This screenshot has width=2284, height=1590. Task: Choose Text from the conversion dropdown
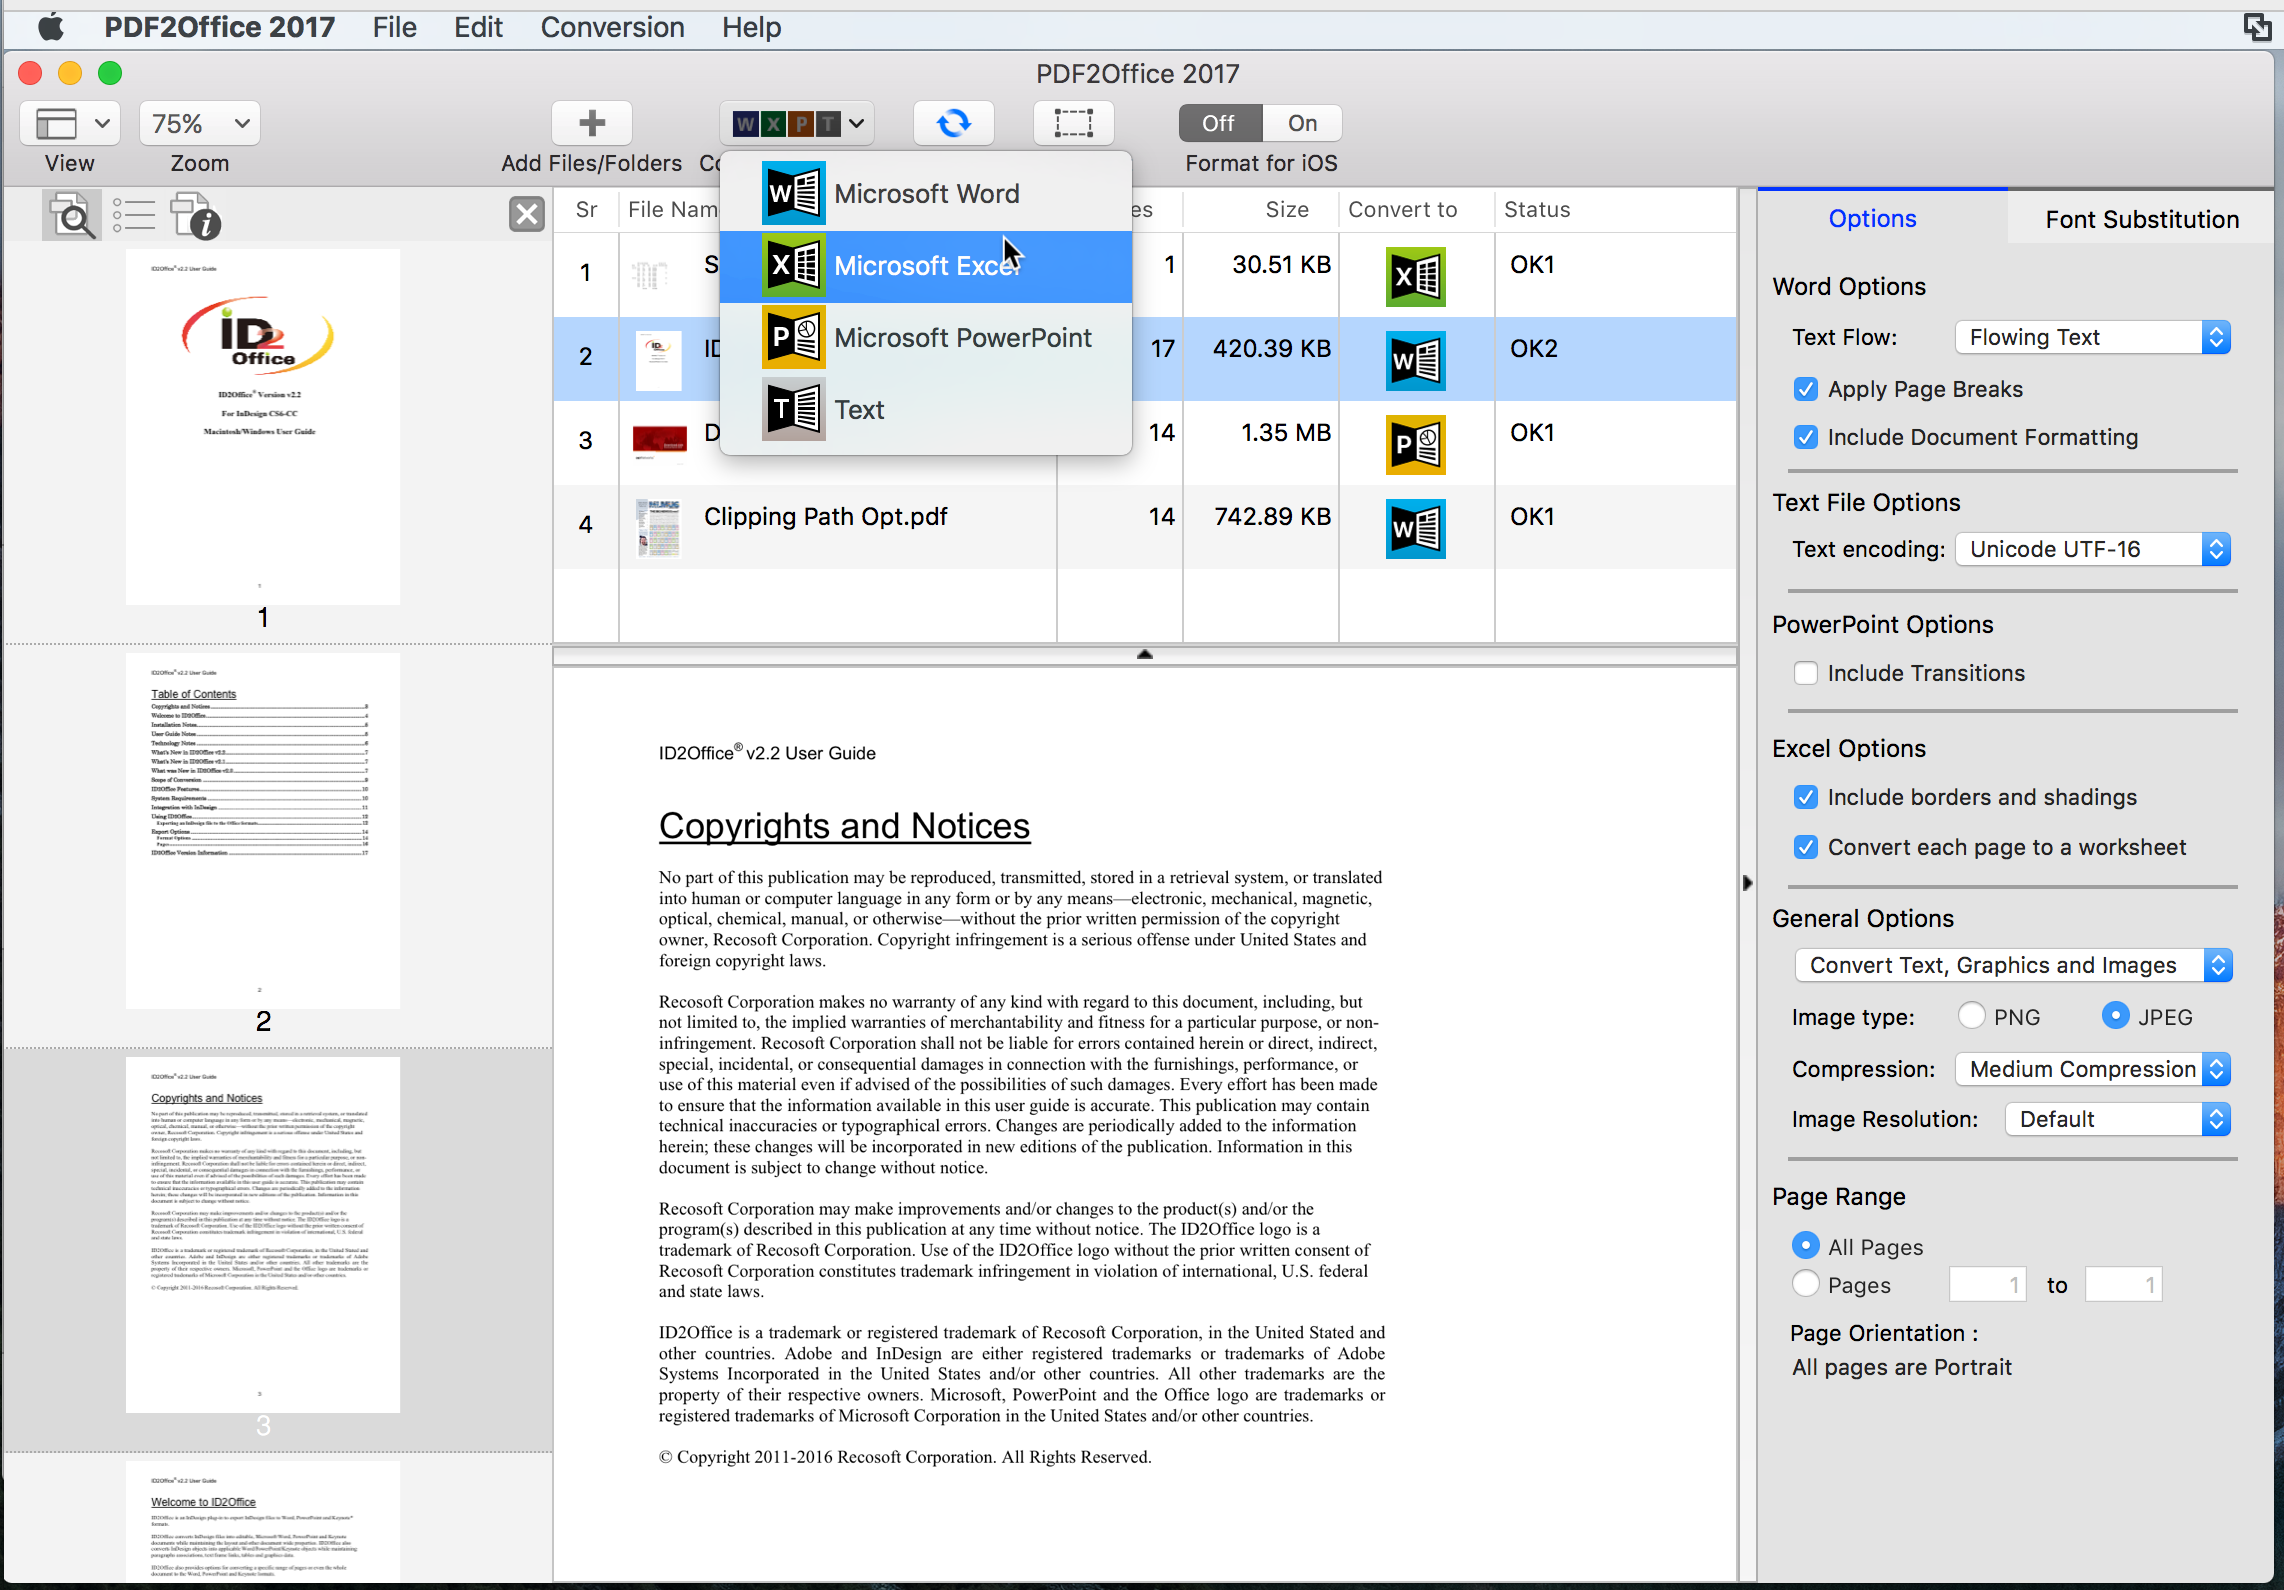926,410
